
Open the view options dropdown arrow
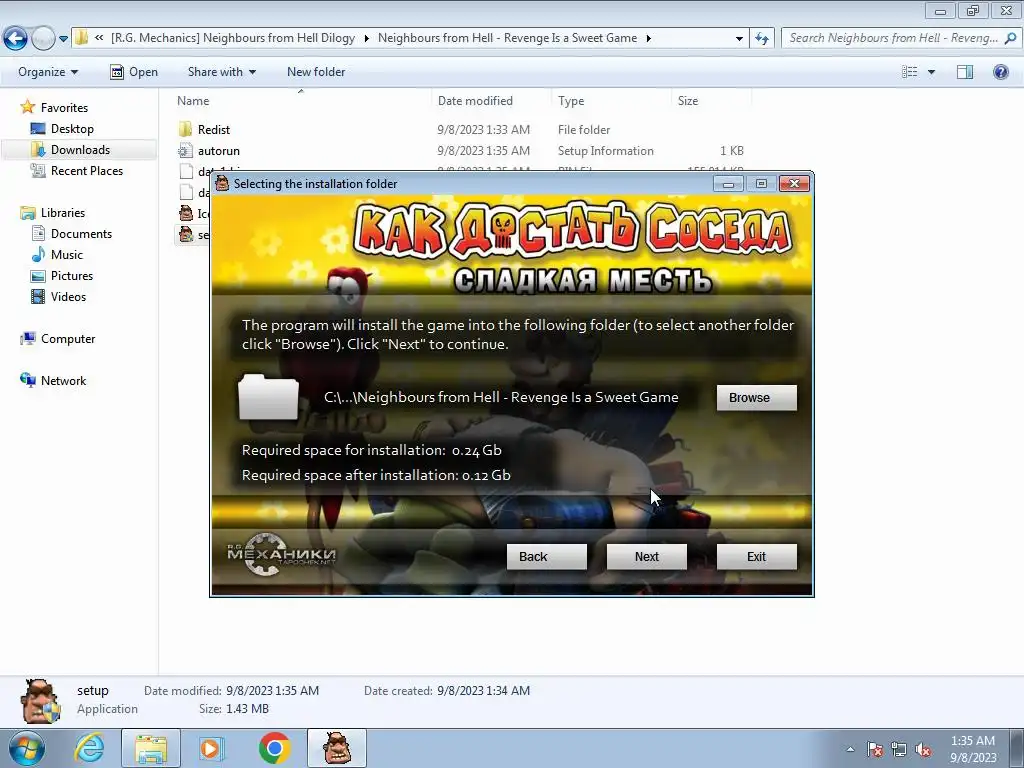pos(931,72)
